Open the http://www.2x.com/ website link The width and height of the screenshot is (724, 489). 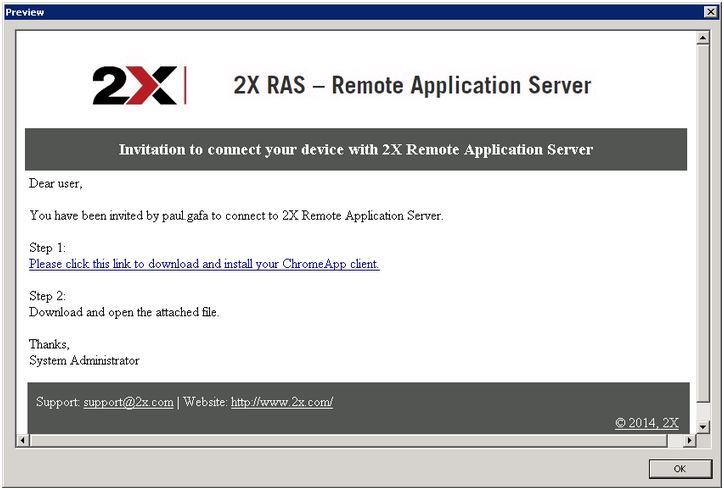(x=282, y=402)
